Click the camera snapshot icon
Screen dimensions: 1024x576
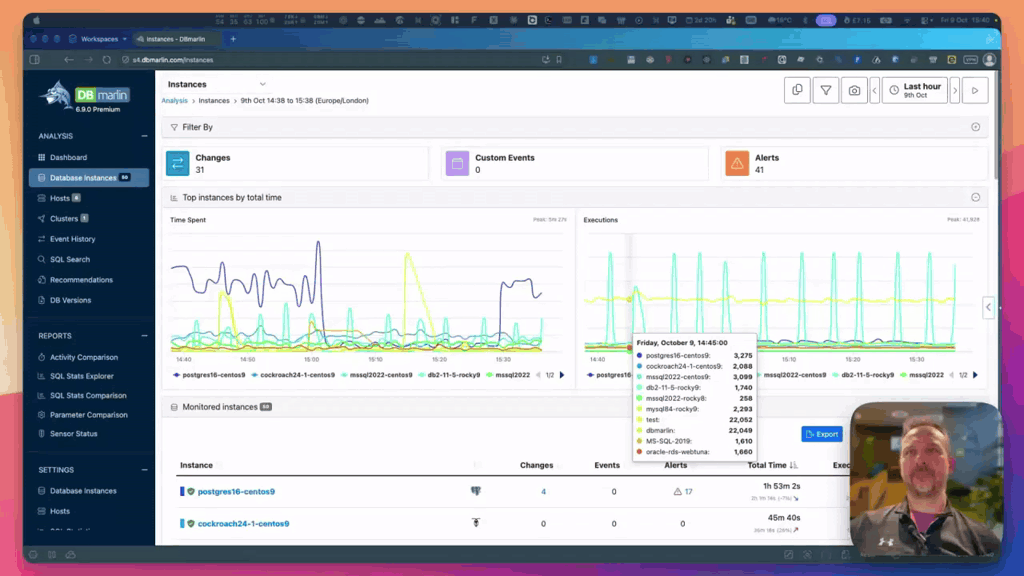pos(854,90)
